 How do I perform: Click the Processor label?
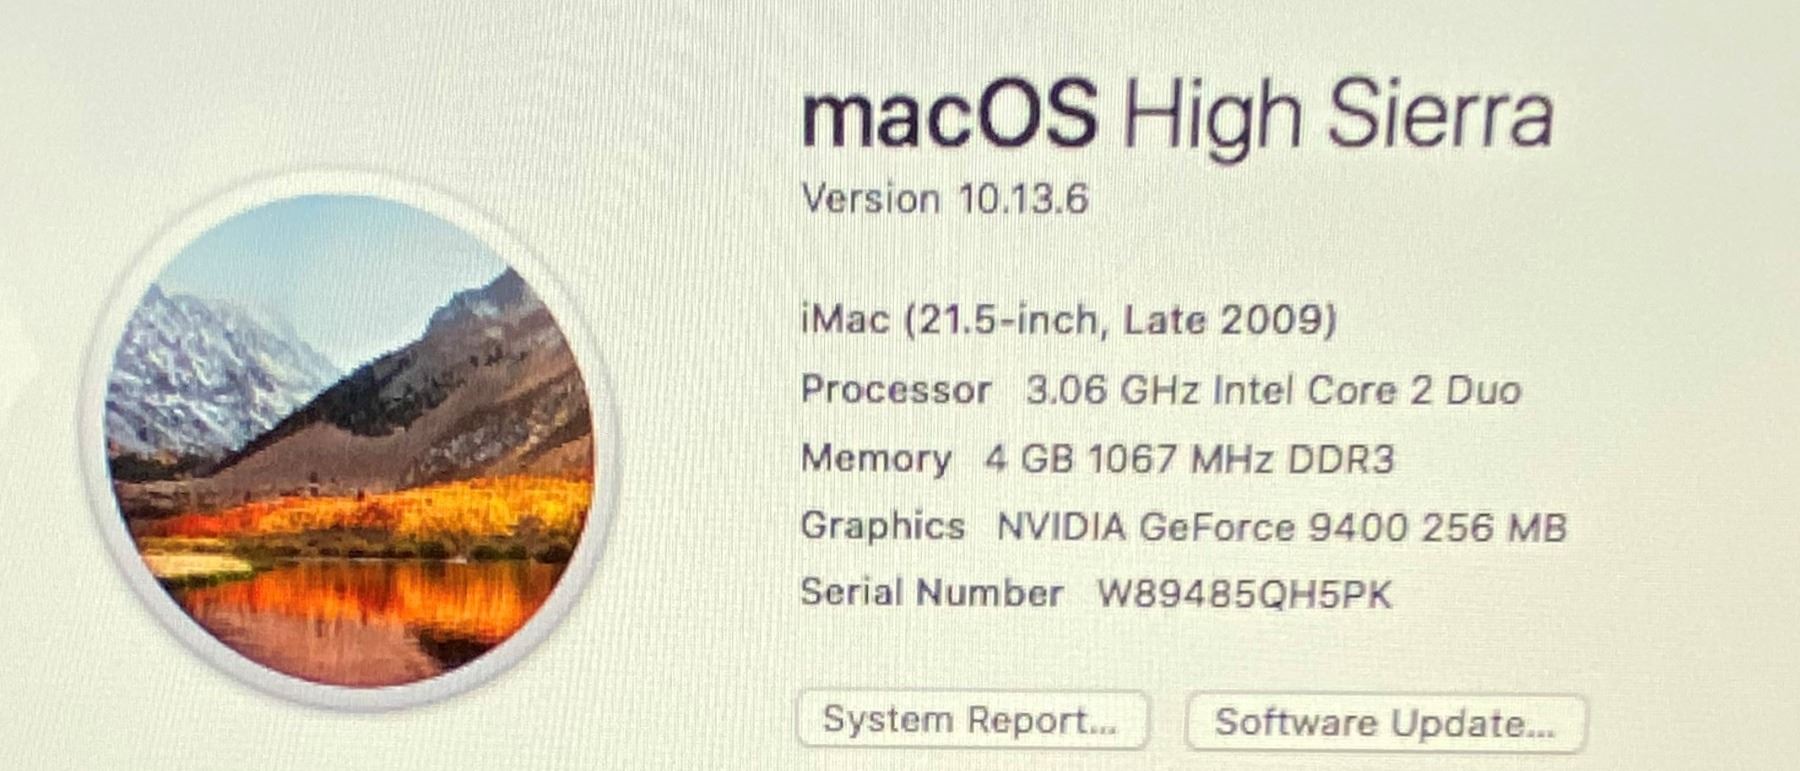pyautogui.click(x=896, y=389)
